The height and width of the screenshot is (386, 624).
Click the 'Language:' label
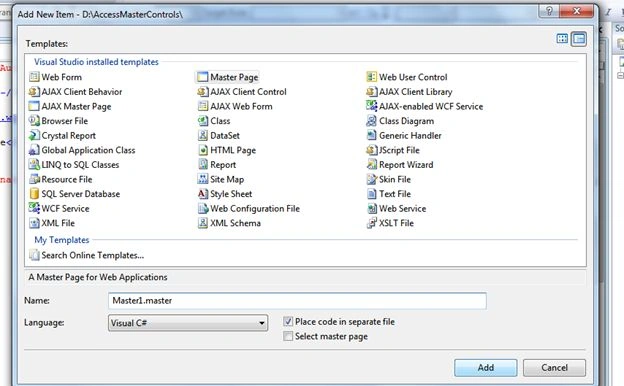[44, 322]
